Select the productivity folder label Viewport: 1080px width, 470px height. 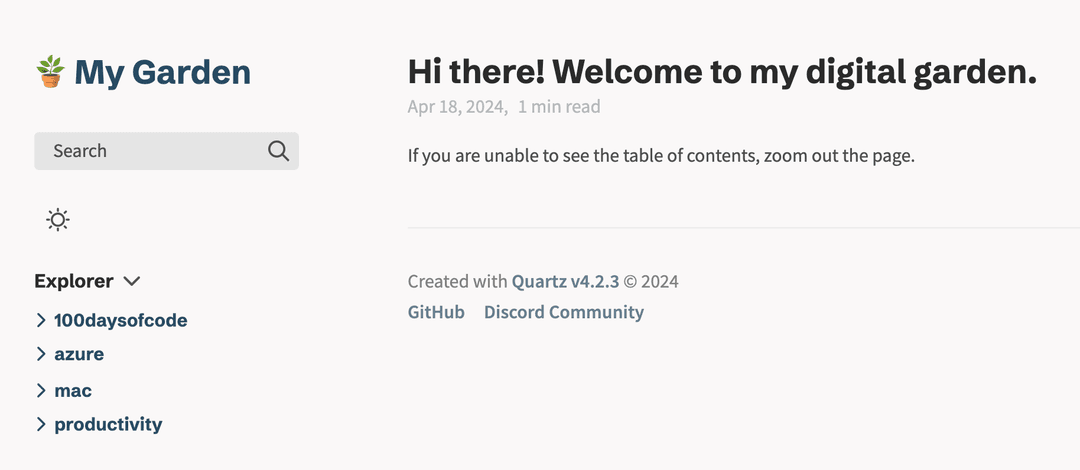click(108, 424)
